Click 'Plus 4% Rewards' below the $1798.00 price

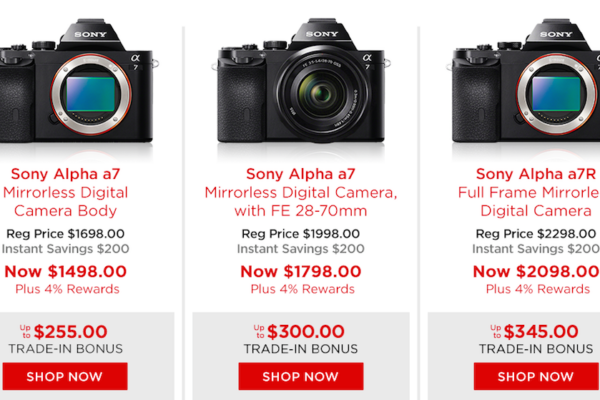click(300, 289)
